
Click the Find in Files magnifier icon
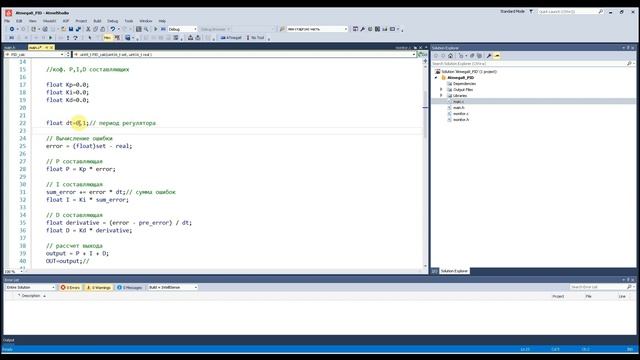[x=146, y=29]
